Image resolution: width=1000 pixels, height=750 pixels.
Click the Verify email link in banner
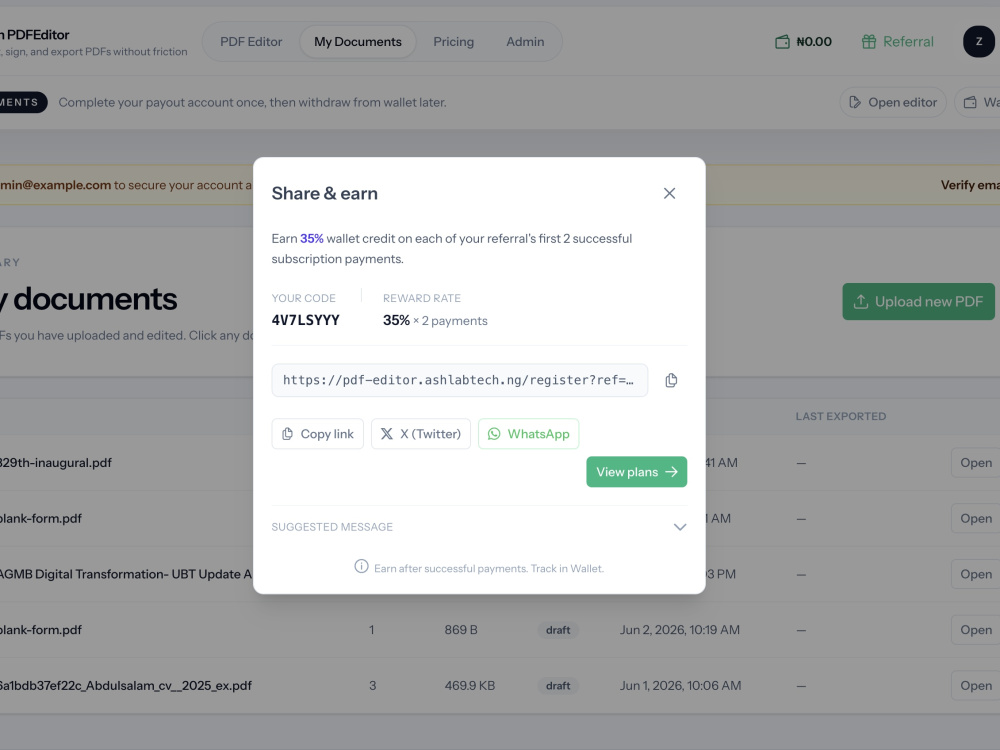coord(970,185)
